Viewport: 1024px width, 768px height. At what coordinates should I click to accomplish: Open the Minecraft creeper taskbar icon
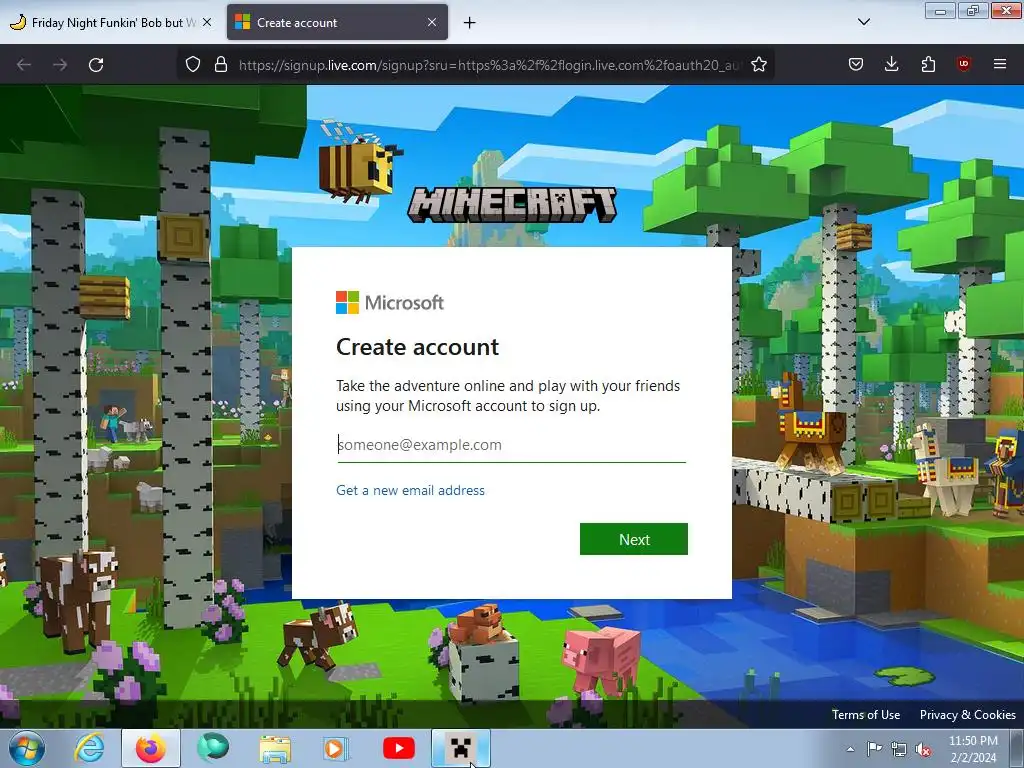(460, 748)
